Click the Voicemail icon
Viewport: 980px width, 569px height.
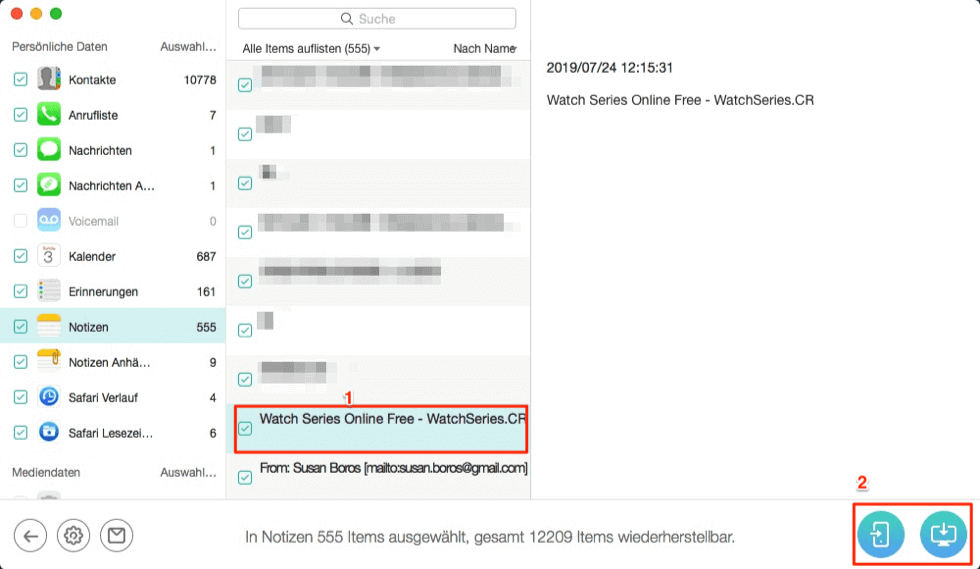tap(49, 221)
